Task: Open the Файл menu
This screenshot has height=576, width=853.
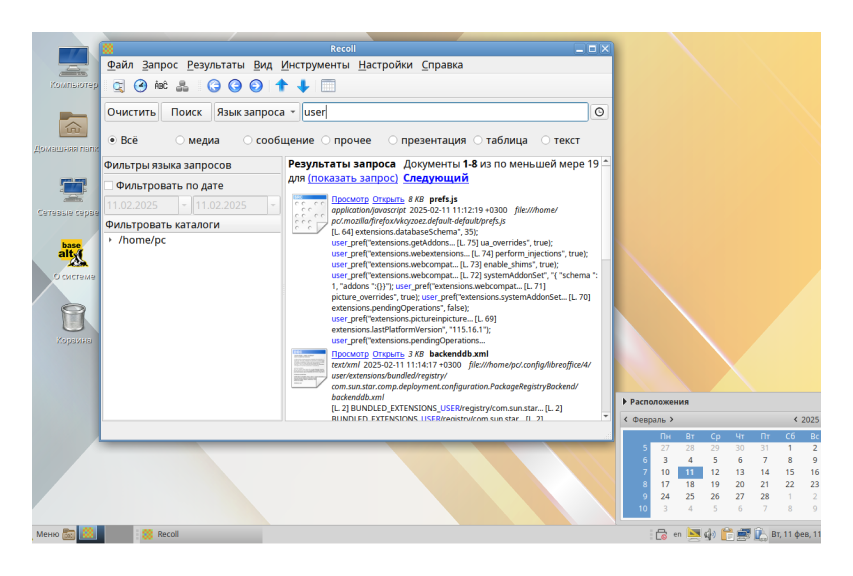Action: (120, 65)
